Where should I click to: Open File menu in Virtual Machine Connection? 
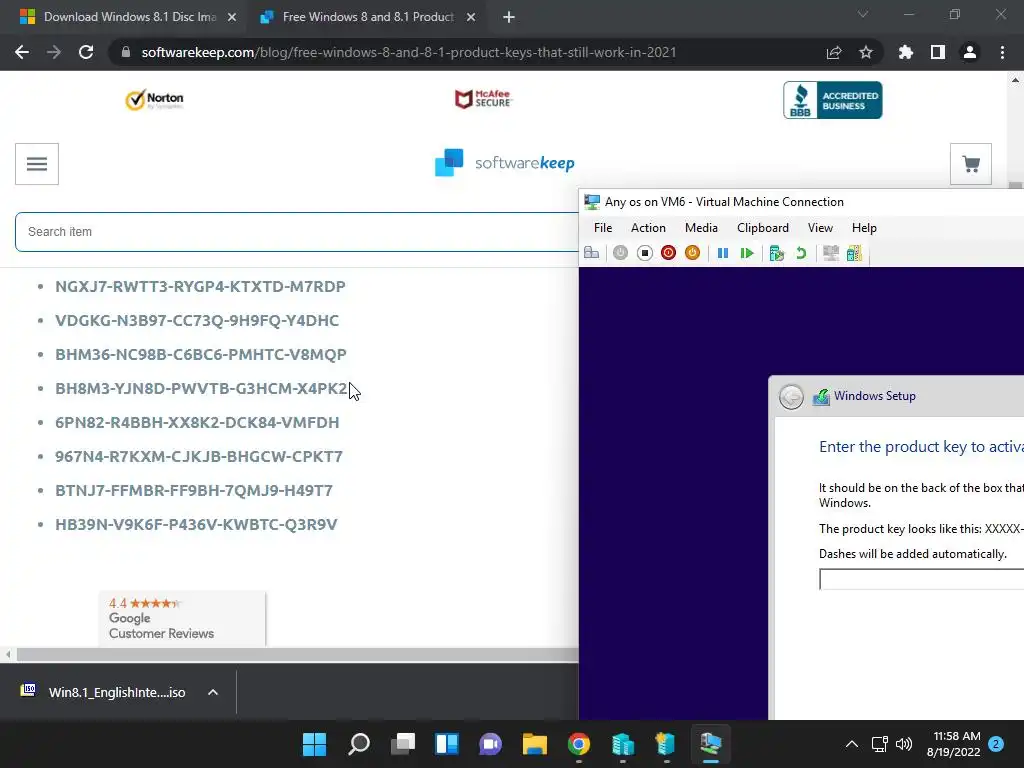(603, 228)
